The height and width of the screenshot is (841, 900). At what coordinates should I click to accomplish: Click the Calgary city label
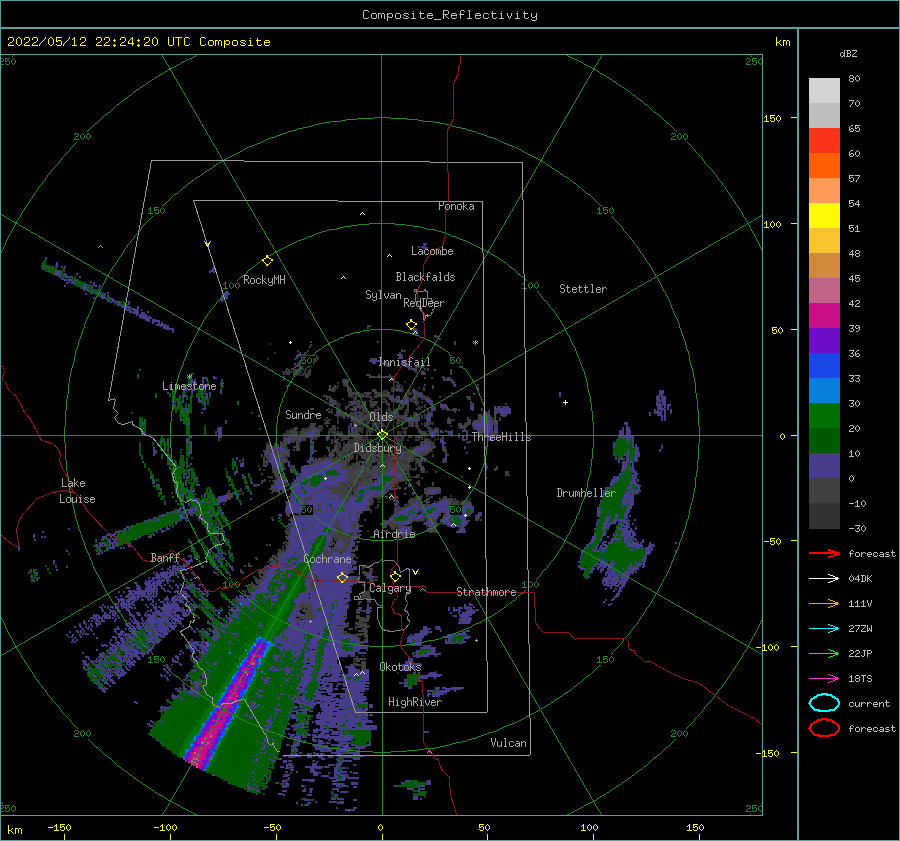click(x=390, y=588)
